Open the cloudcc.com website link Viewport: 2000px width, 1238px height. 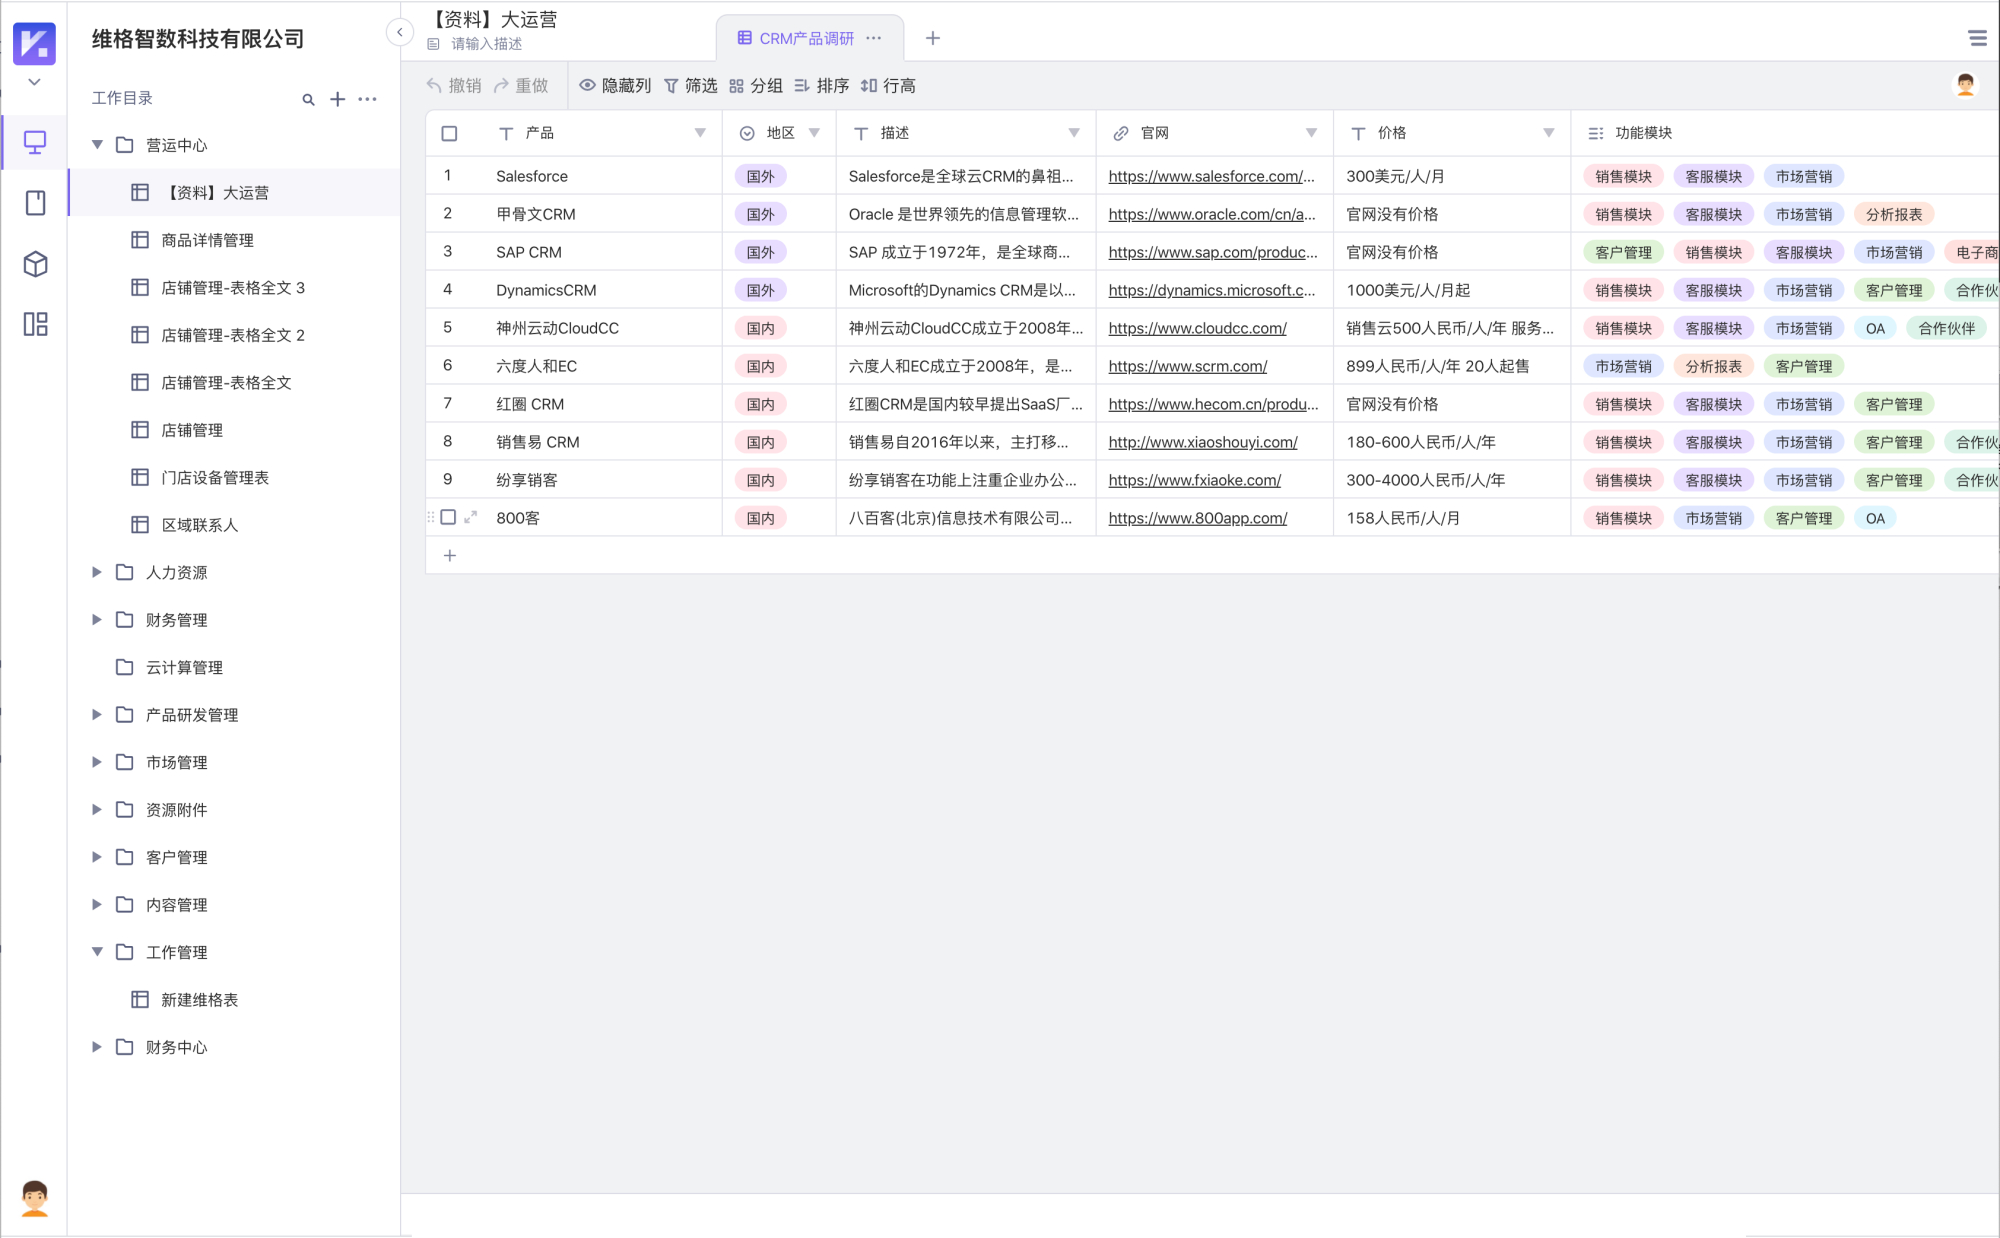click(x=1197, y=328)
